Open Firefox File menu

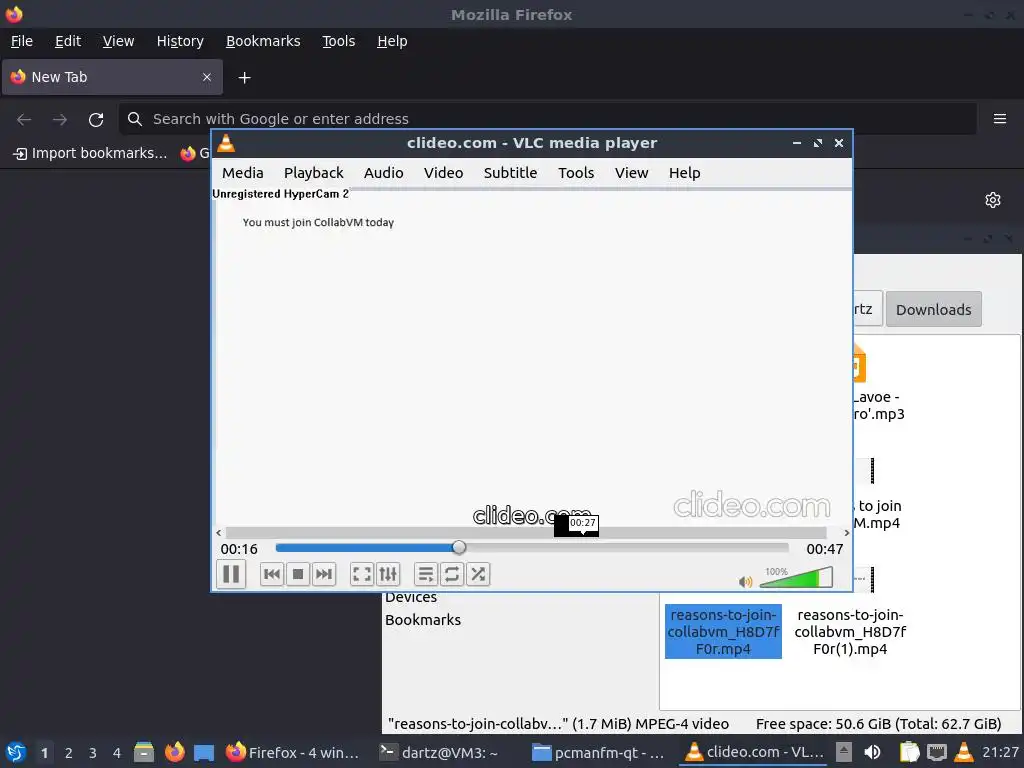click(x=22, y=41)
